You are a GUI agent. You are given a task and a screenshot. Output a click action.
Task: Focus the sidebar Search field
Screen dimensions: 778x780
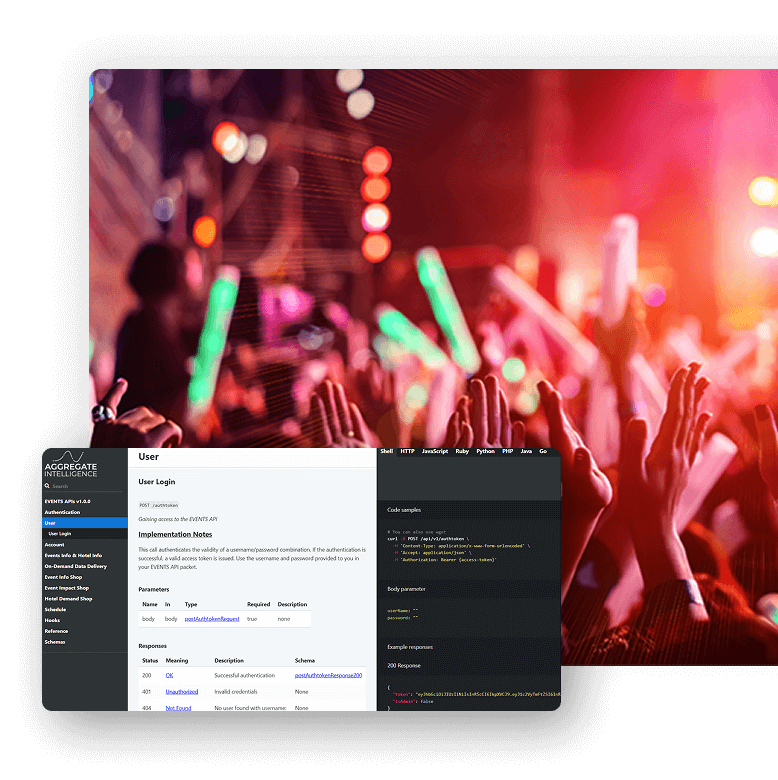[x=86, y=486]
